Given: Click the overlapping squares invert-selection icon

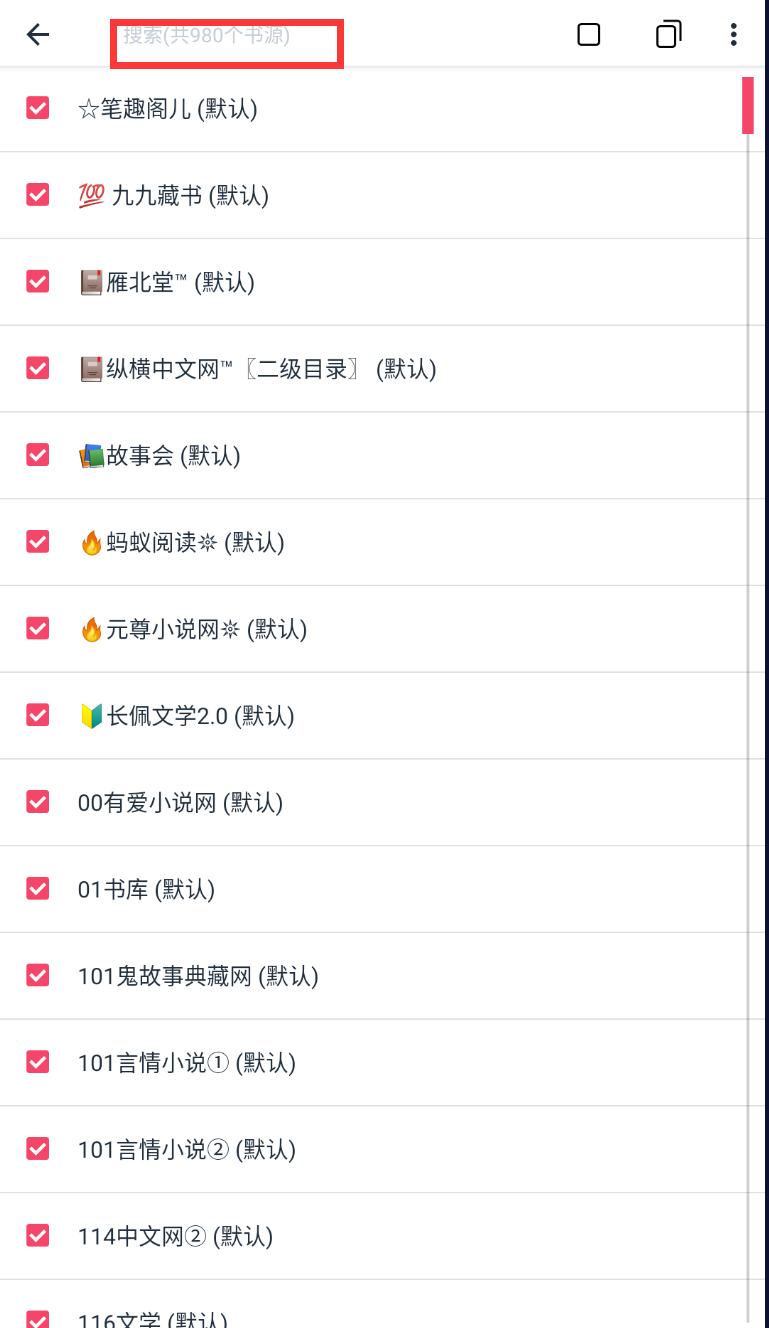Looking at the screenshot, I should 668,35.
